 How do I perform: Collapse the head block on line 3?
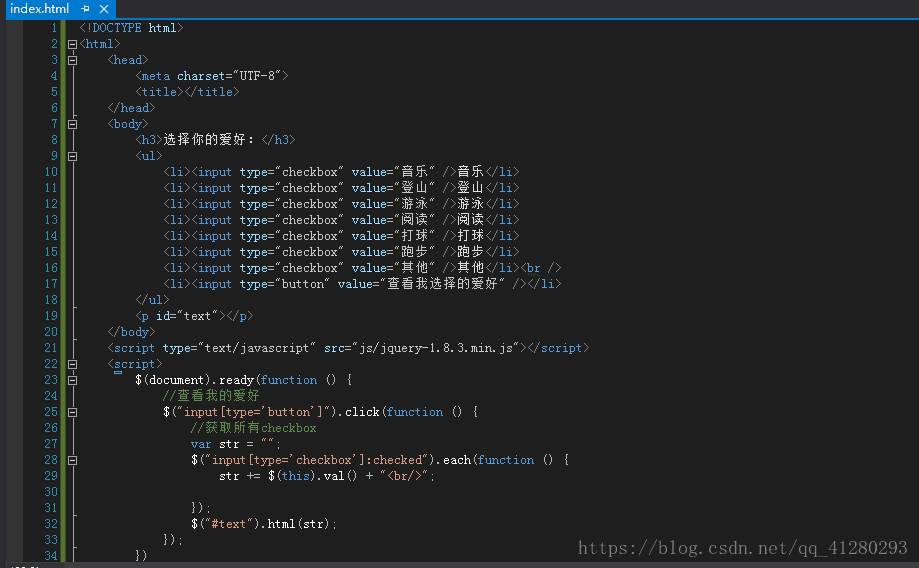(72, 60)
